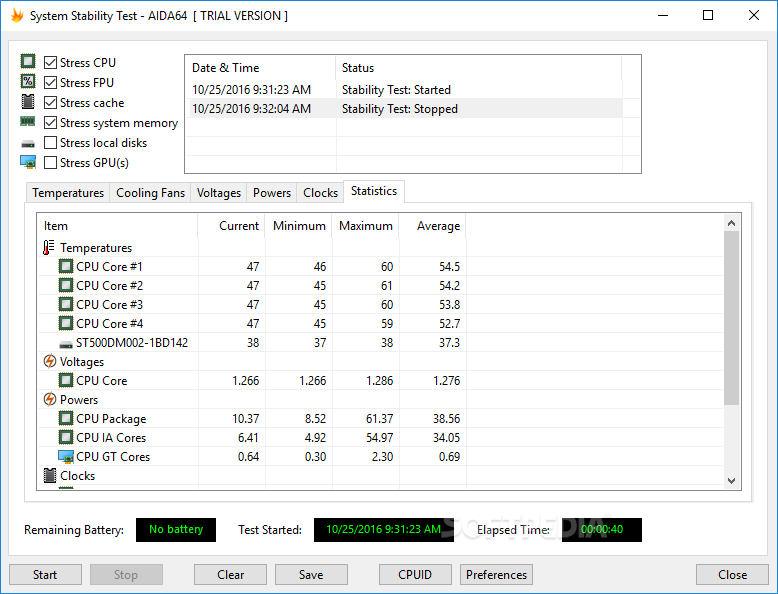Click the 'No battery' indicator
Viewport: 778px width, 594px height.
tap(176, 529)
